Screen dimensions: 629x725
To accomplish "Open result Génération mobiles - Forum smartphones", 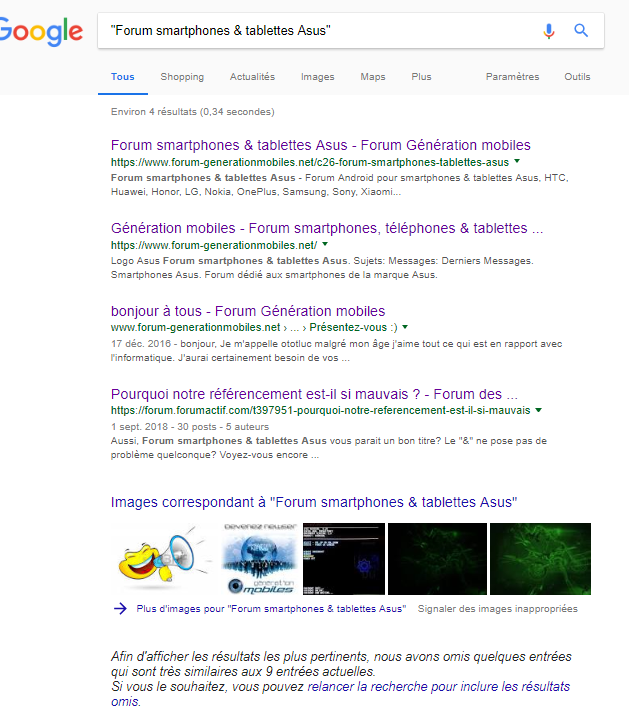I will coord(327,228).
